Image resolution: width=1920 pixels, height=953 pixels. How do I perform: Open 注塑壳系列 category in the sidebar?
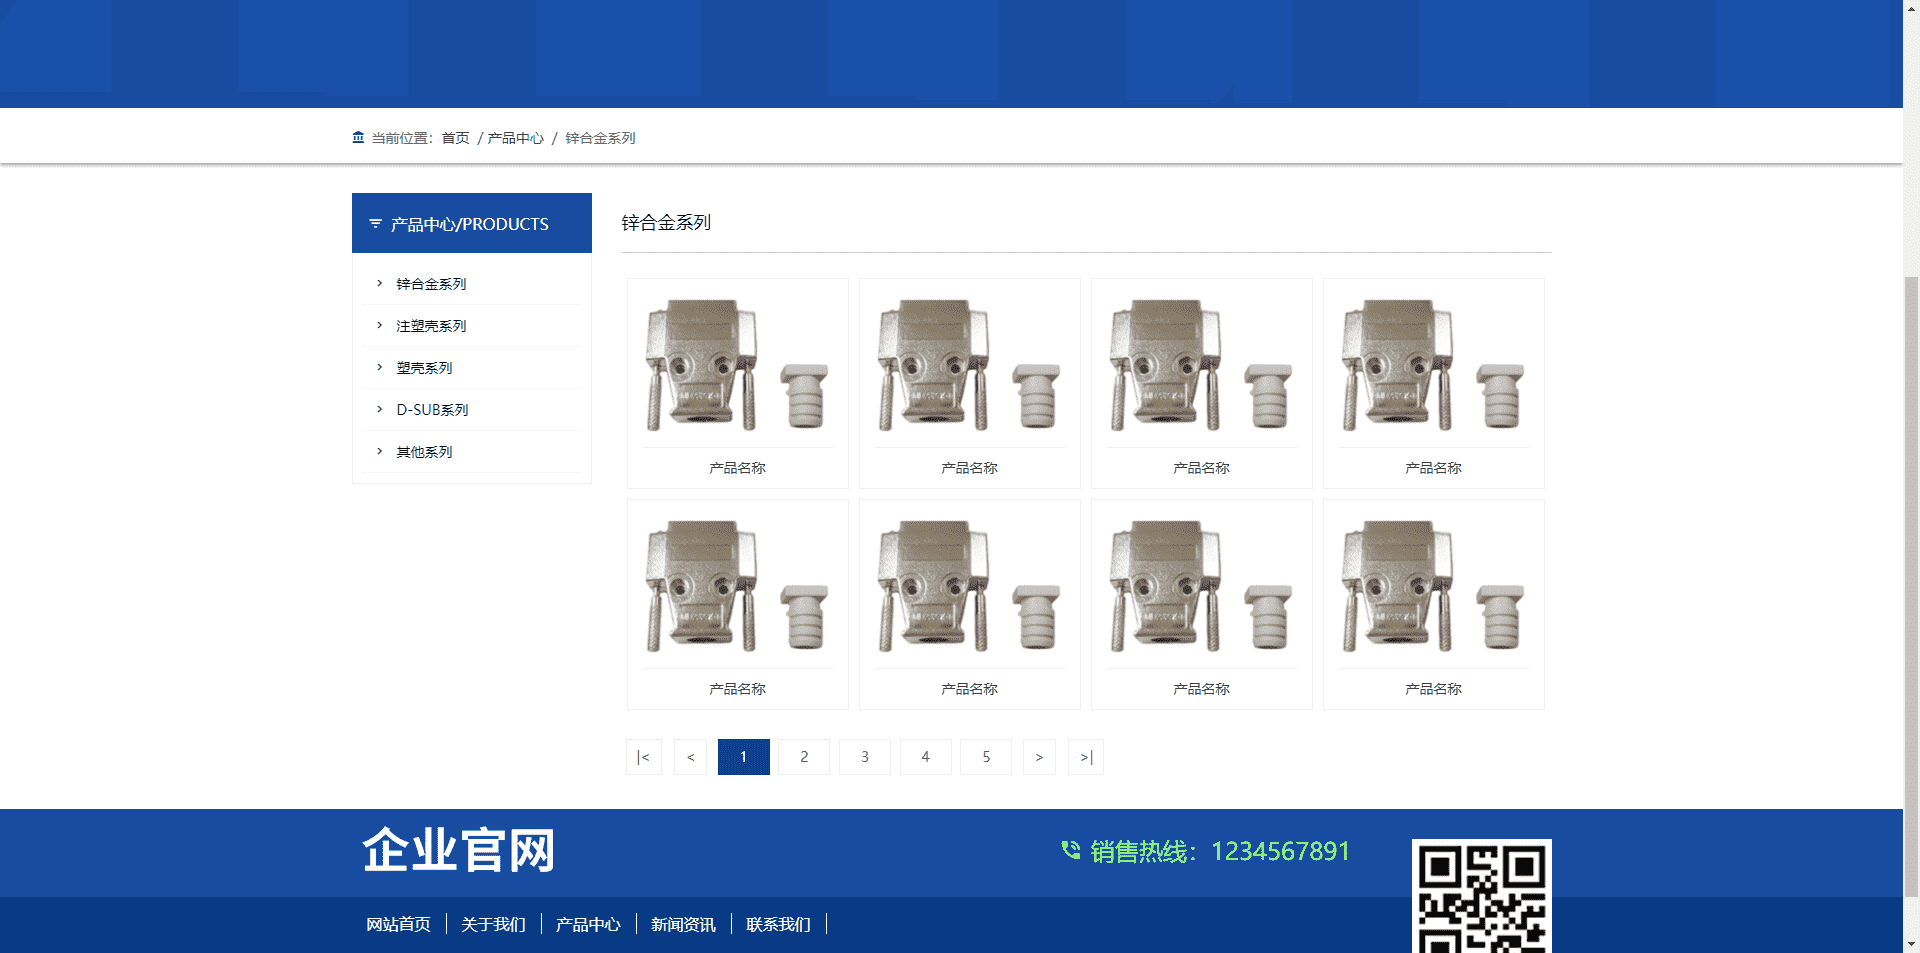click(x=431, y=326)
